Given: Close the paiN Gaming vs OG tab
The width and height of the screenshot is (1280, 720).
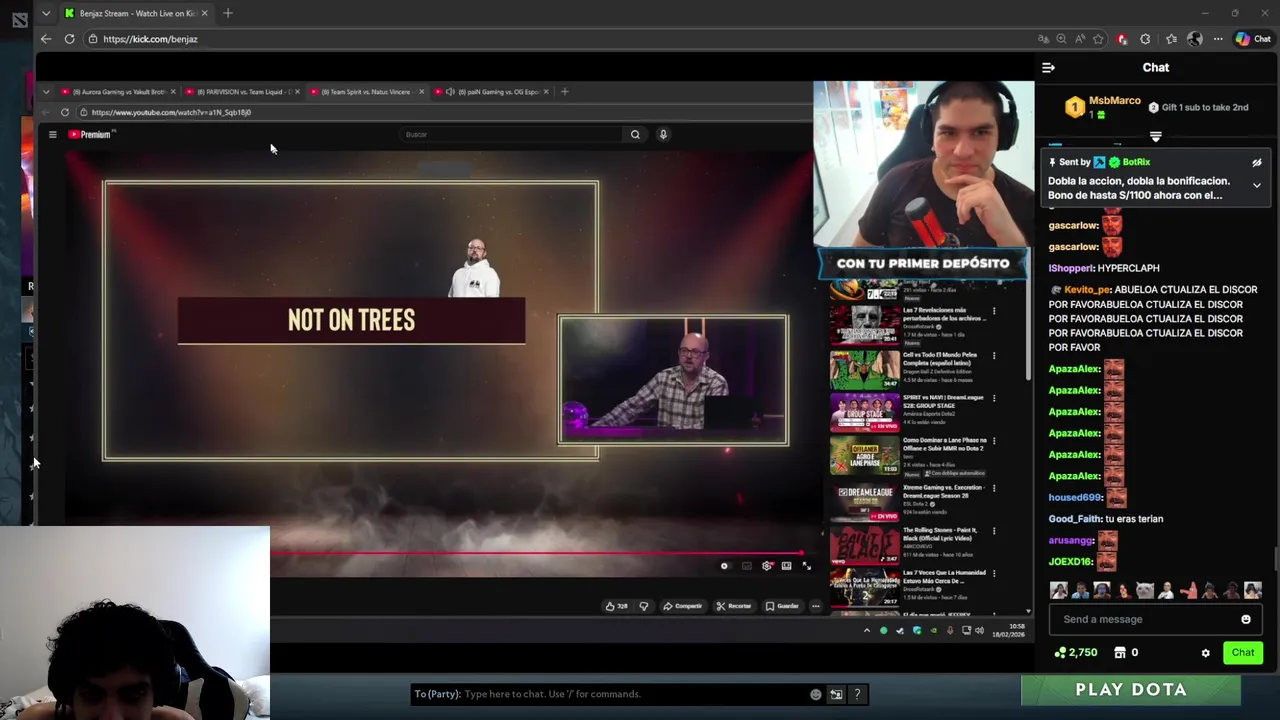Looking at the screenshot, I should tap(545, 92).
